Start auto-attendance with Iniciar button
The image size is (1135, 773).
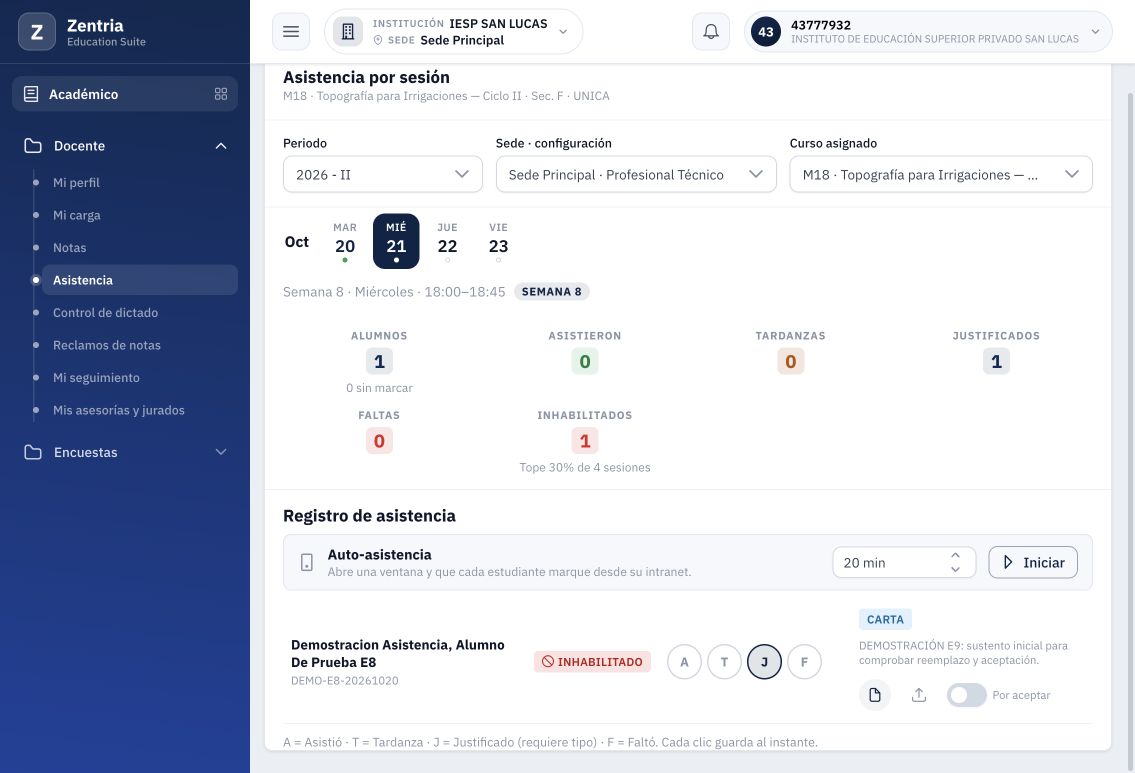[1033, 562]
